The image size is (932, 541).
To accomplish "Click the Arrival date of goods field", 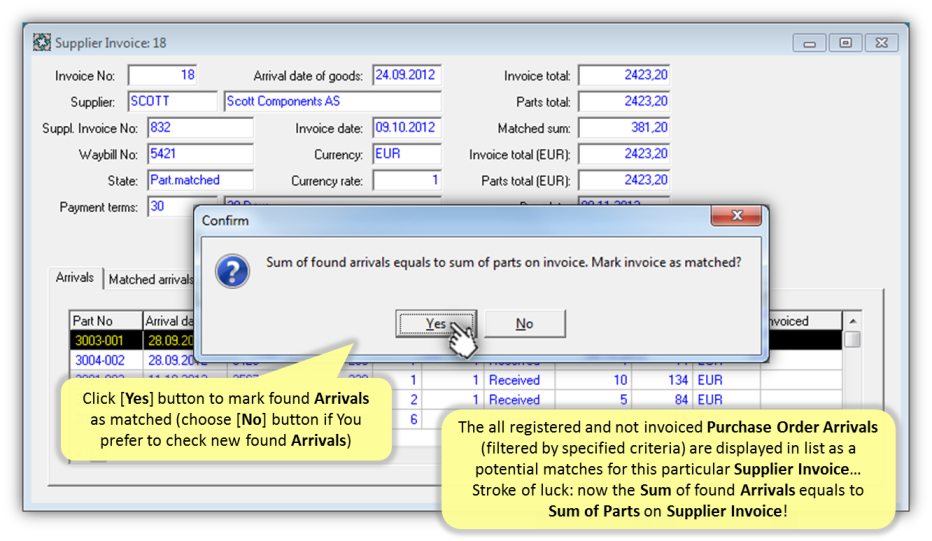I will [406, 75].
